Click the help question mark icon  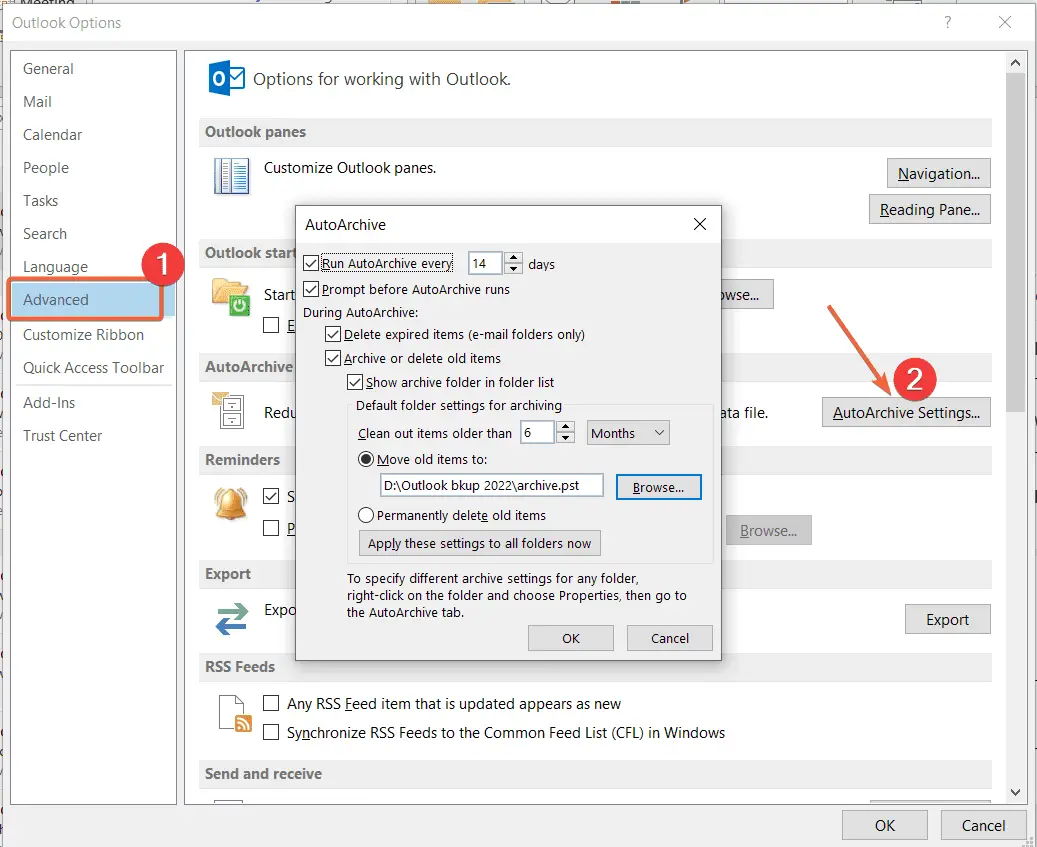pyautogui.click(x=948, y=22)
